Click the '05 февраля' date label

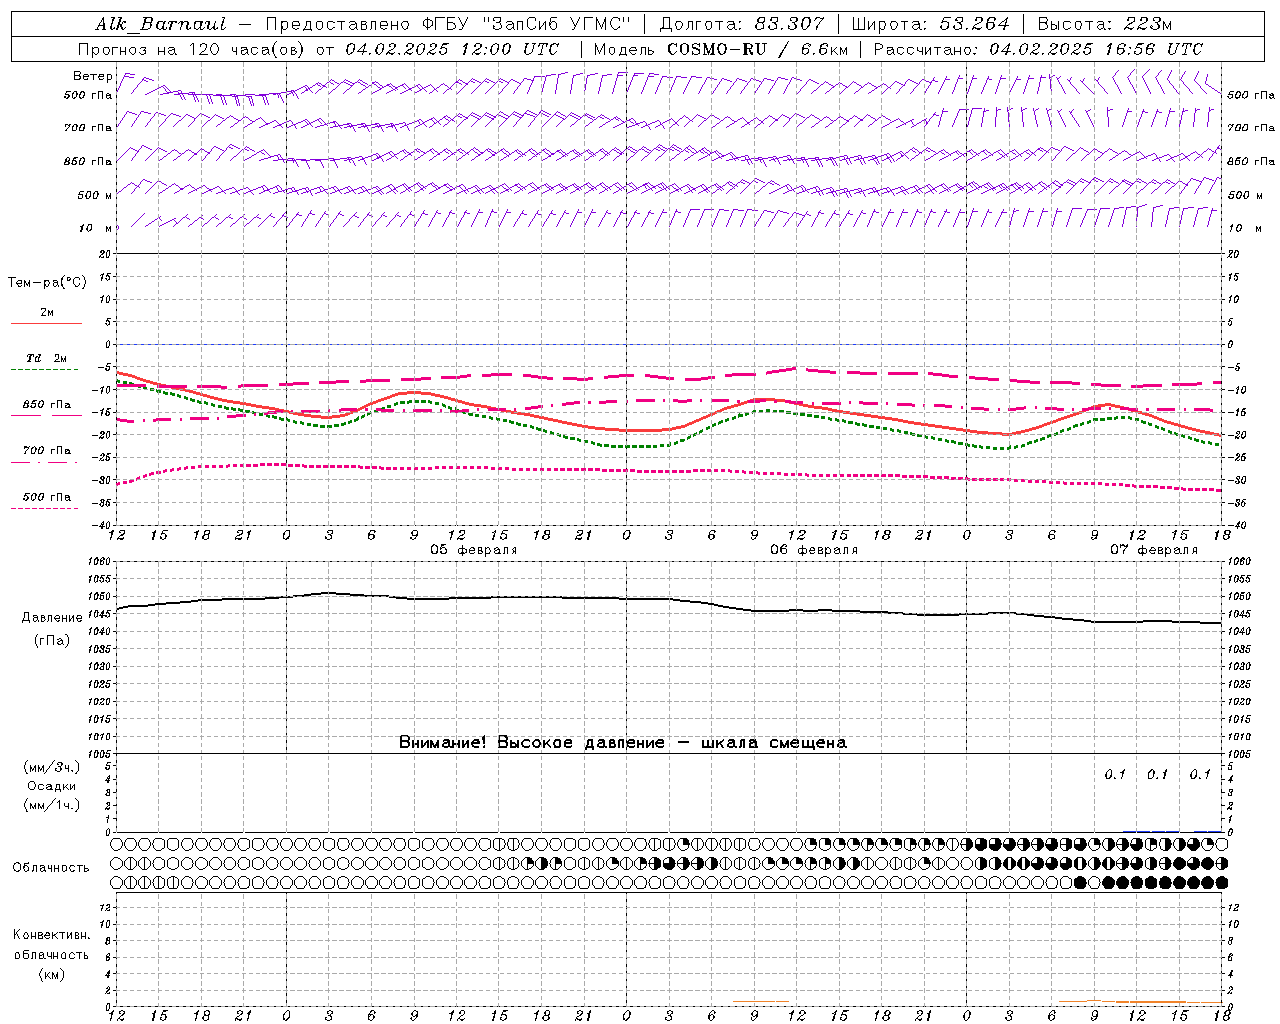(x=474, y=550)
